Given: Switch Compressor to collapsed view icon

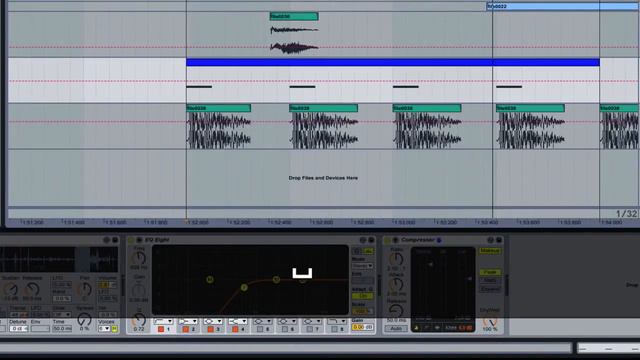Looking at the screenshot, I should (416, 327).
